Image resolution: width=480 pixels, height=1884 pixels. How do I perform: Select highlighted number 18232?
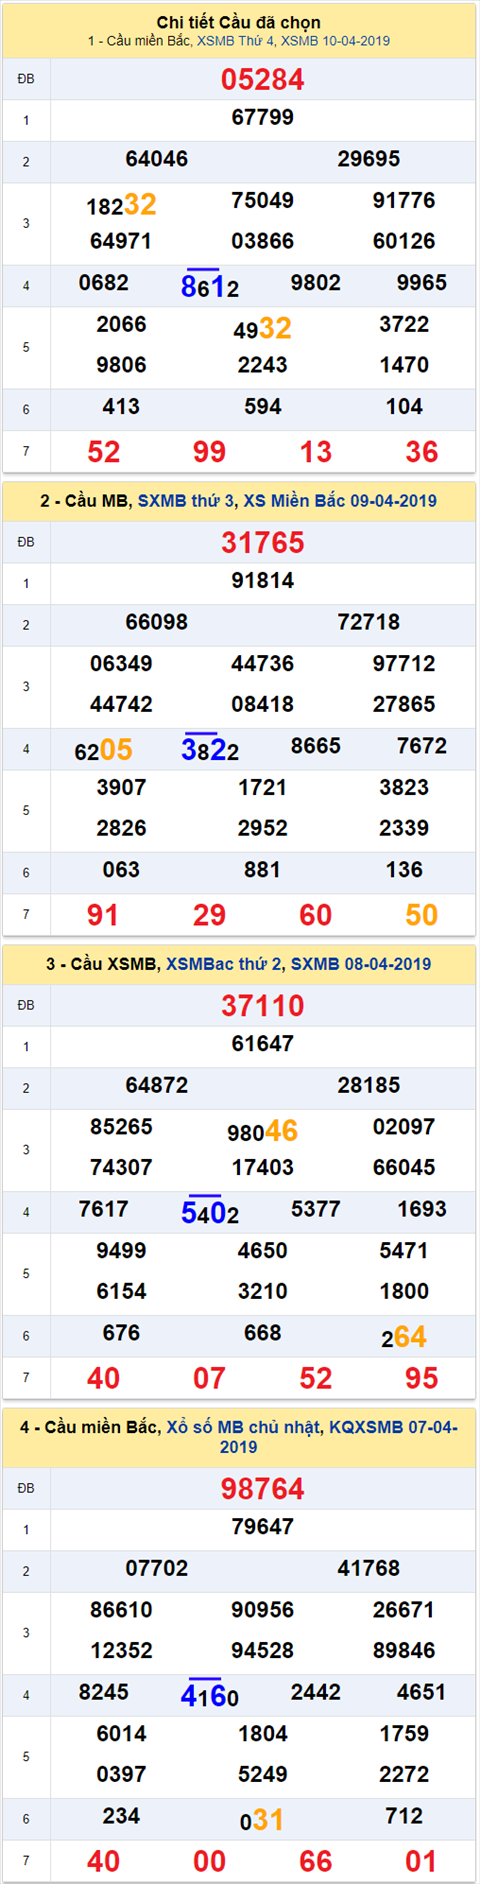121,205
